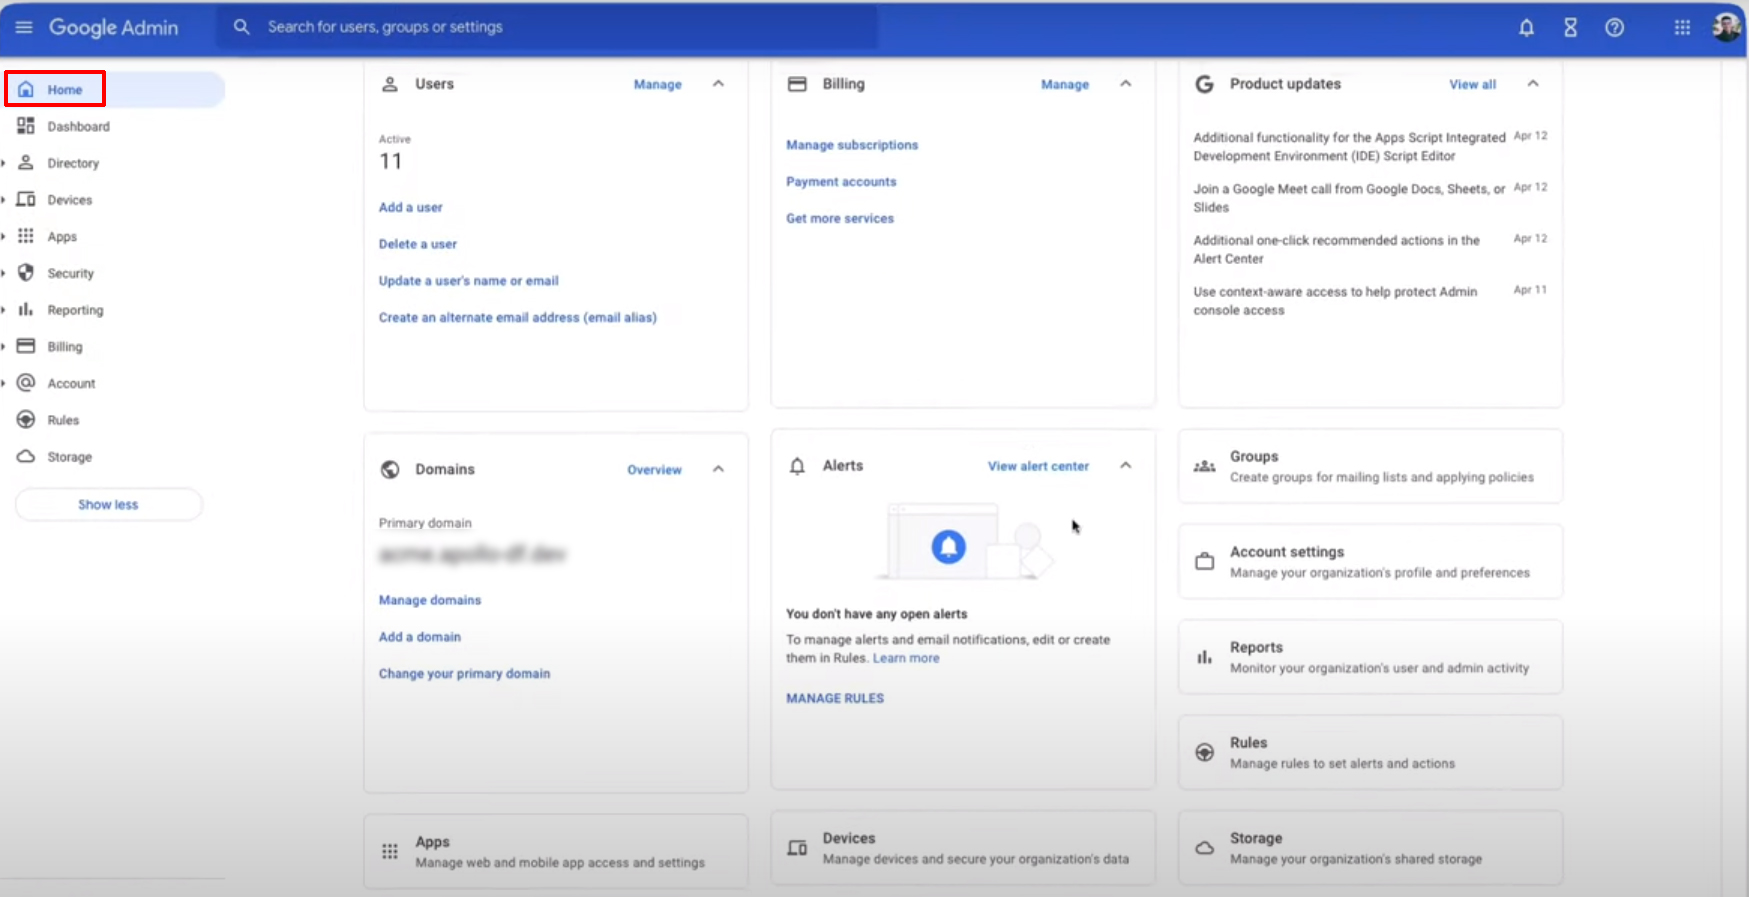This screenshot has width=1749, height=897.
Task: Click View alert center link
Action: coord(1038,466)
